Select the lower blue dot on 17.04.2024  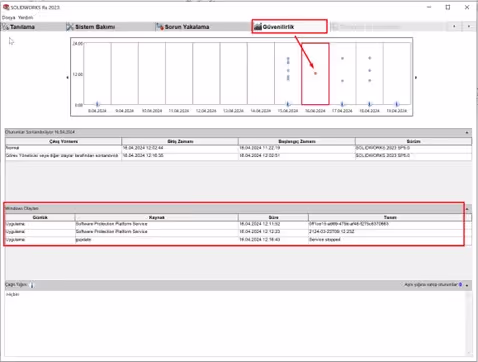coord(342,81)
